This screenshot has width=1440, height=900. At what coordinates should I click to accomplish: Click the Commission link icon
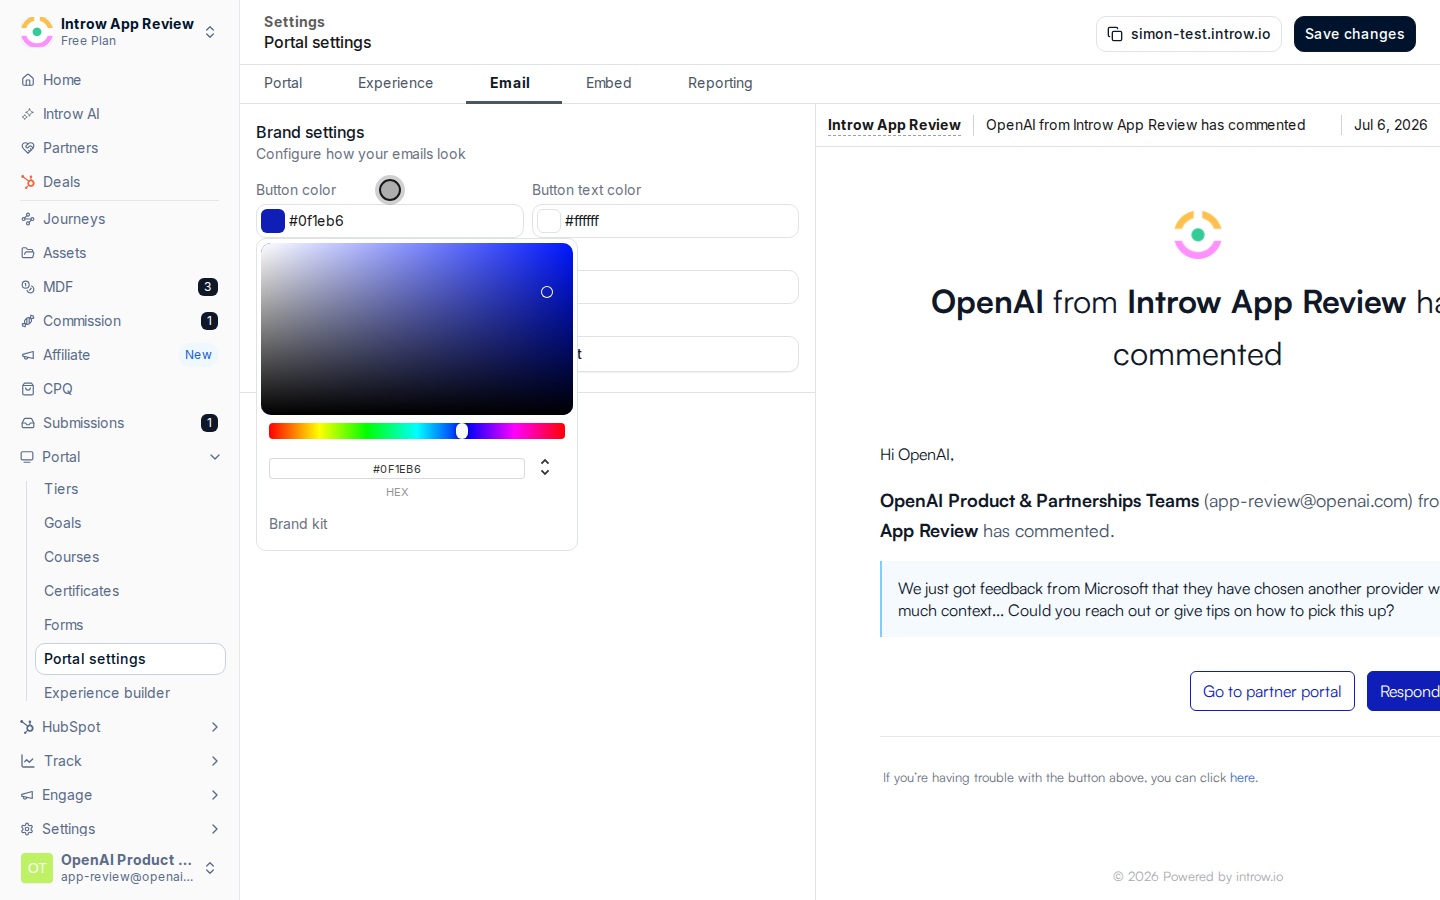pos(28,321)
